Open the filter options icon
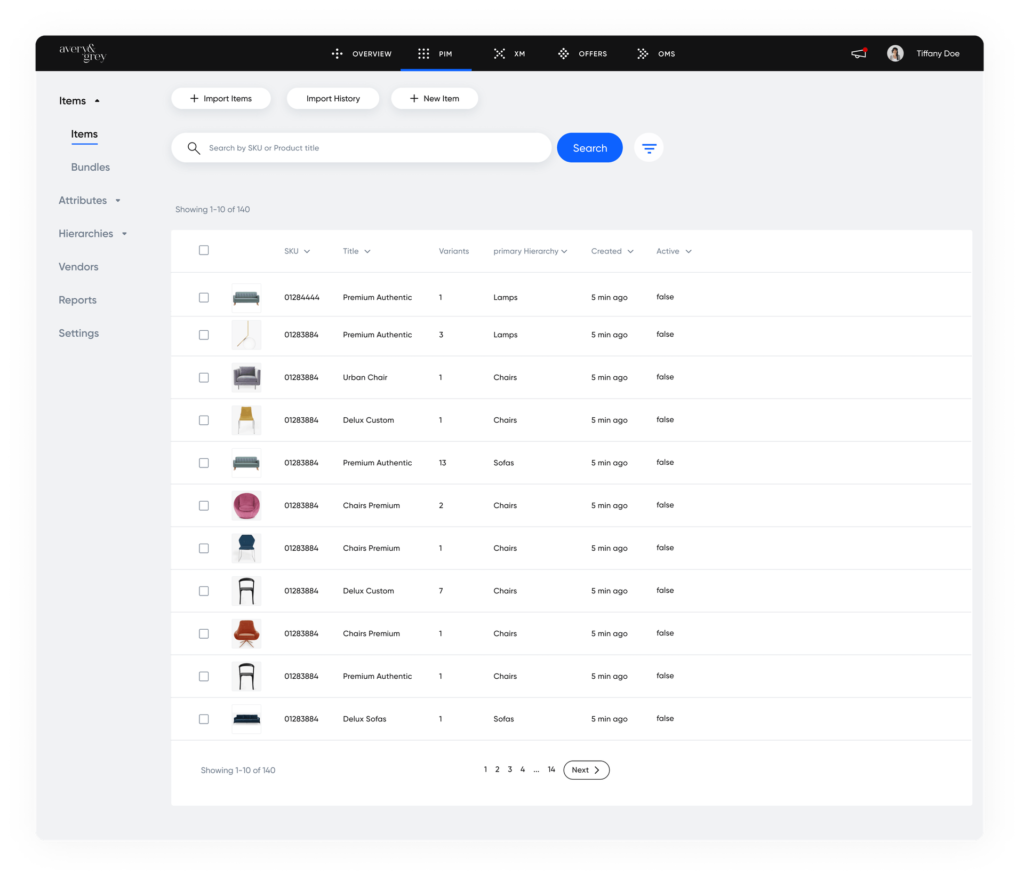Screen dimensions: 1024x881 tap(649, 147)
